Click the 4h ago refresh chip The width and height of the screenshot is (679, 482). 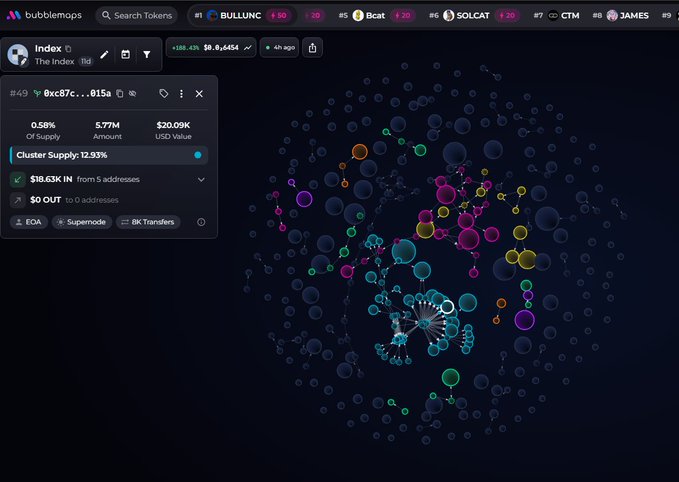[279, 48]
